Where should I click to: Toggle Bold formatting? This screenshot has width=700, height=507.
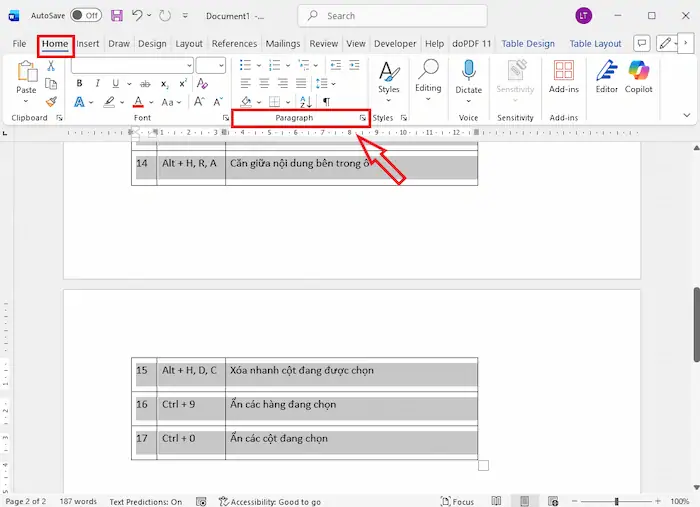point(80,84)
